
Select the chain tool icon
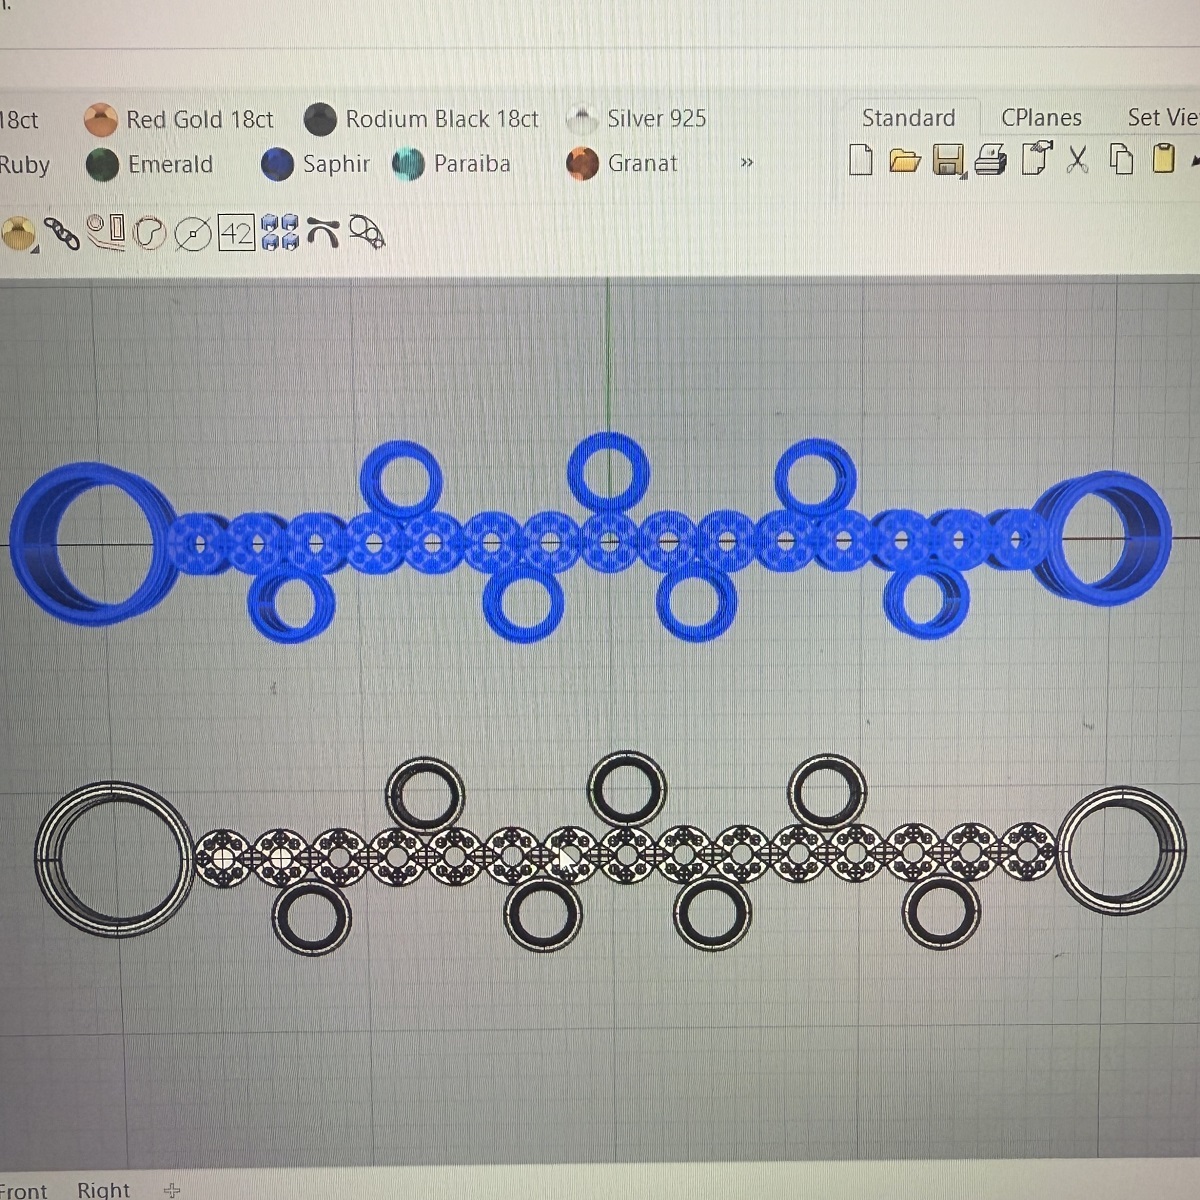tap(62, 234)
